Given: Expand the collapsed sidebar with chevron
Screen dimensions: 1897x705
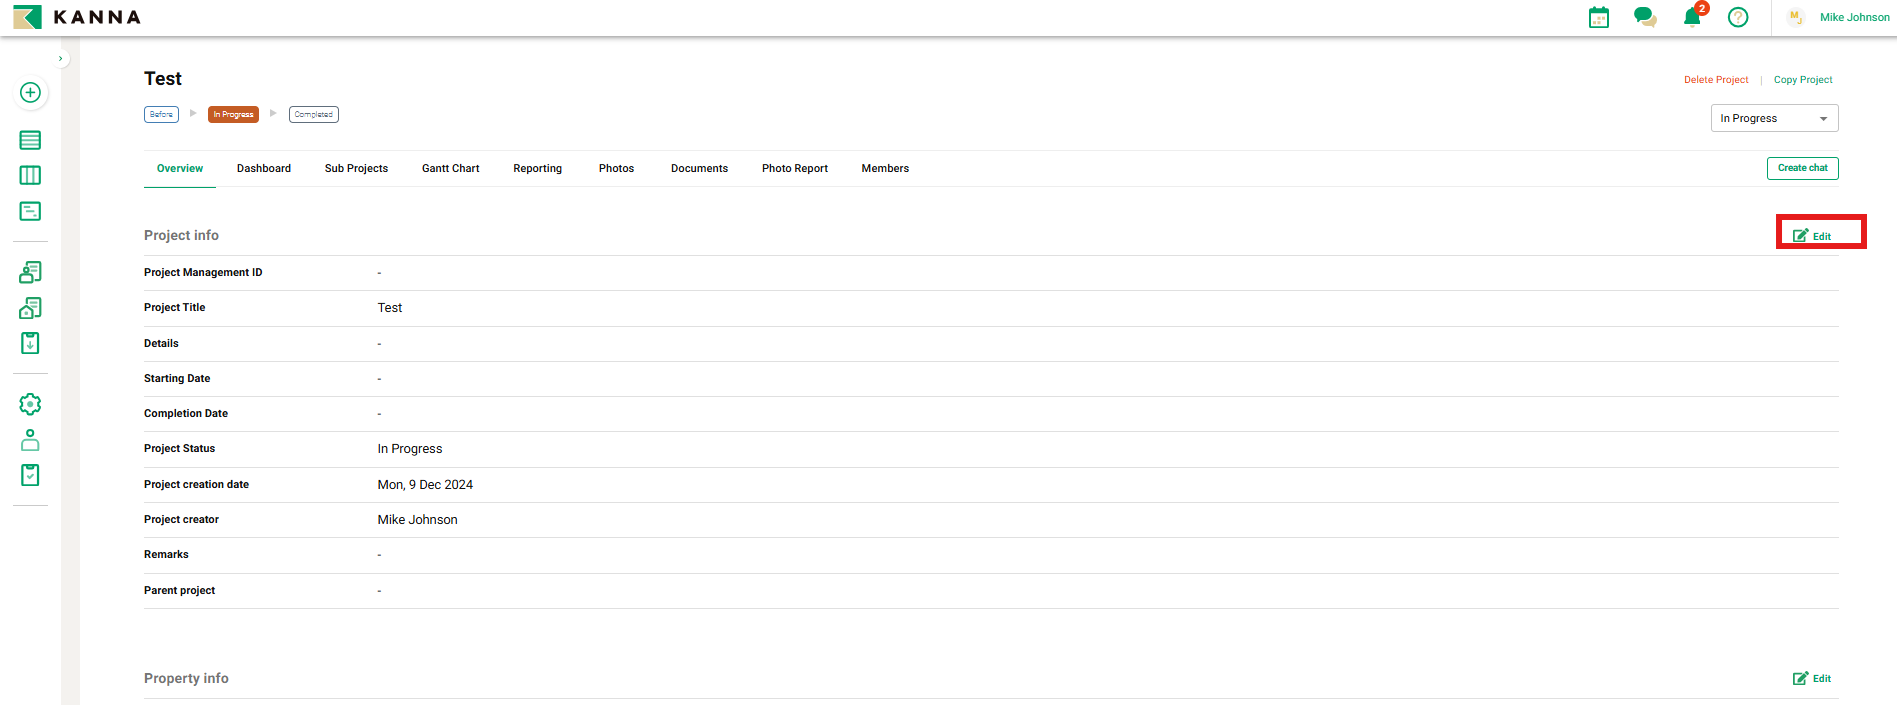Looking at the screenshot, I should [61, 59].
